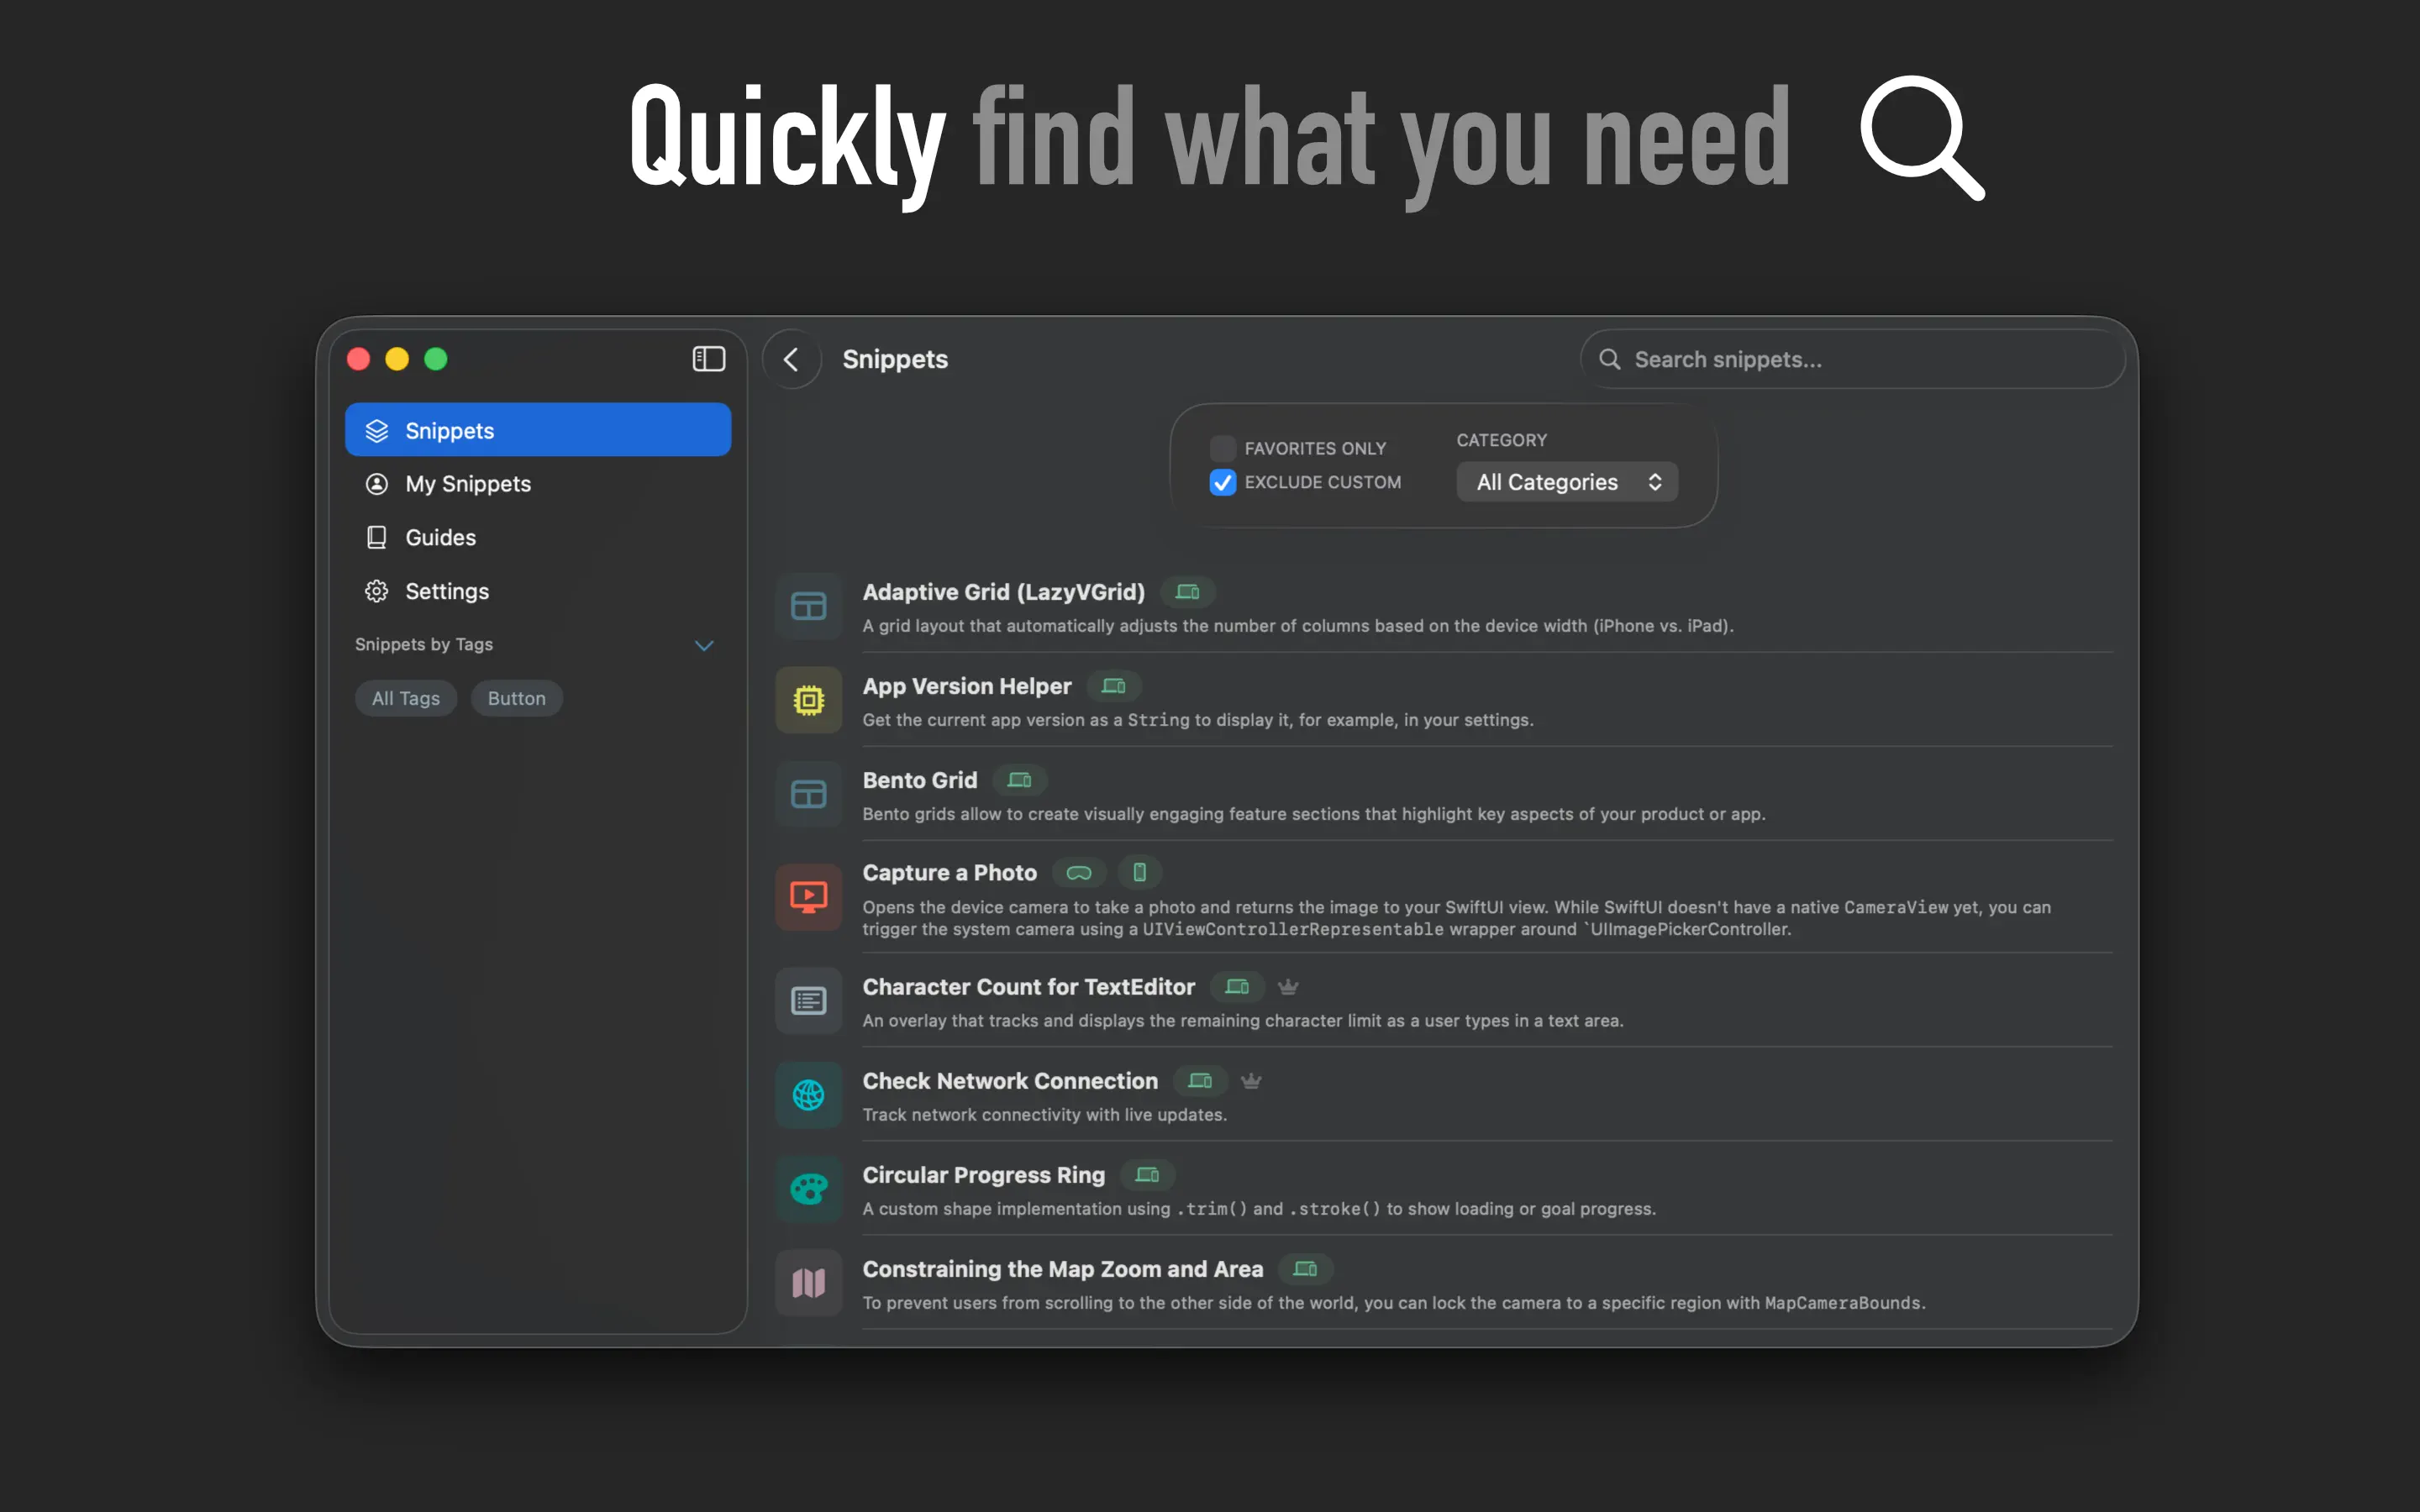Screen dimensions: 2420x1512
Task: Filter by the Button tag
Action: point(516,698)
